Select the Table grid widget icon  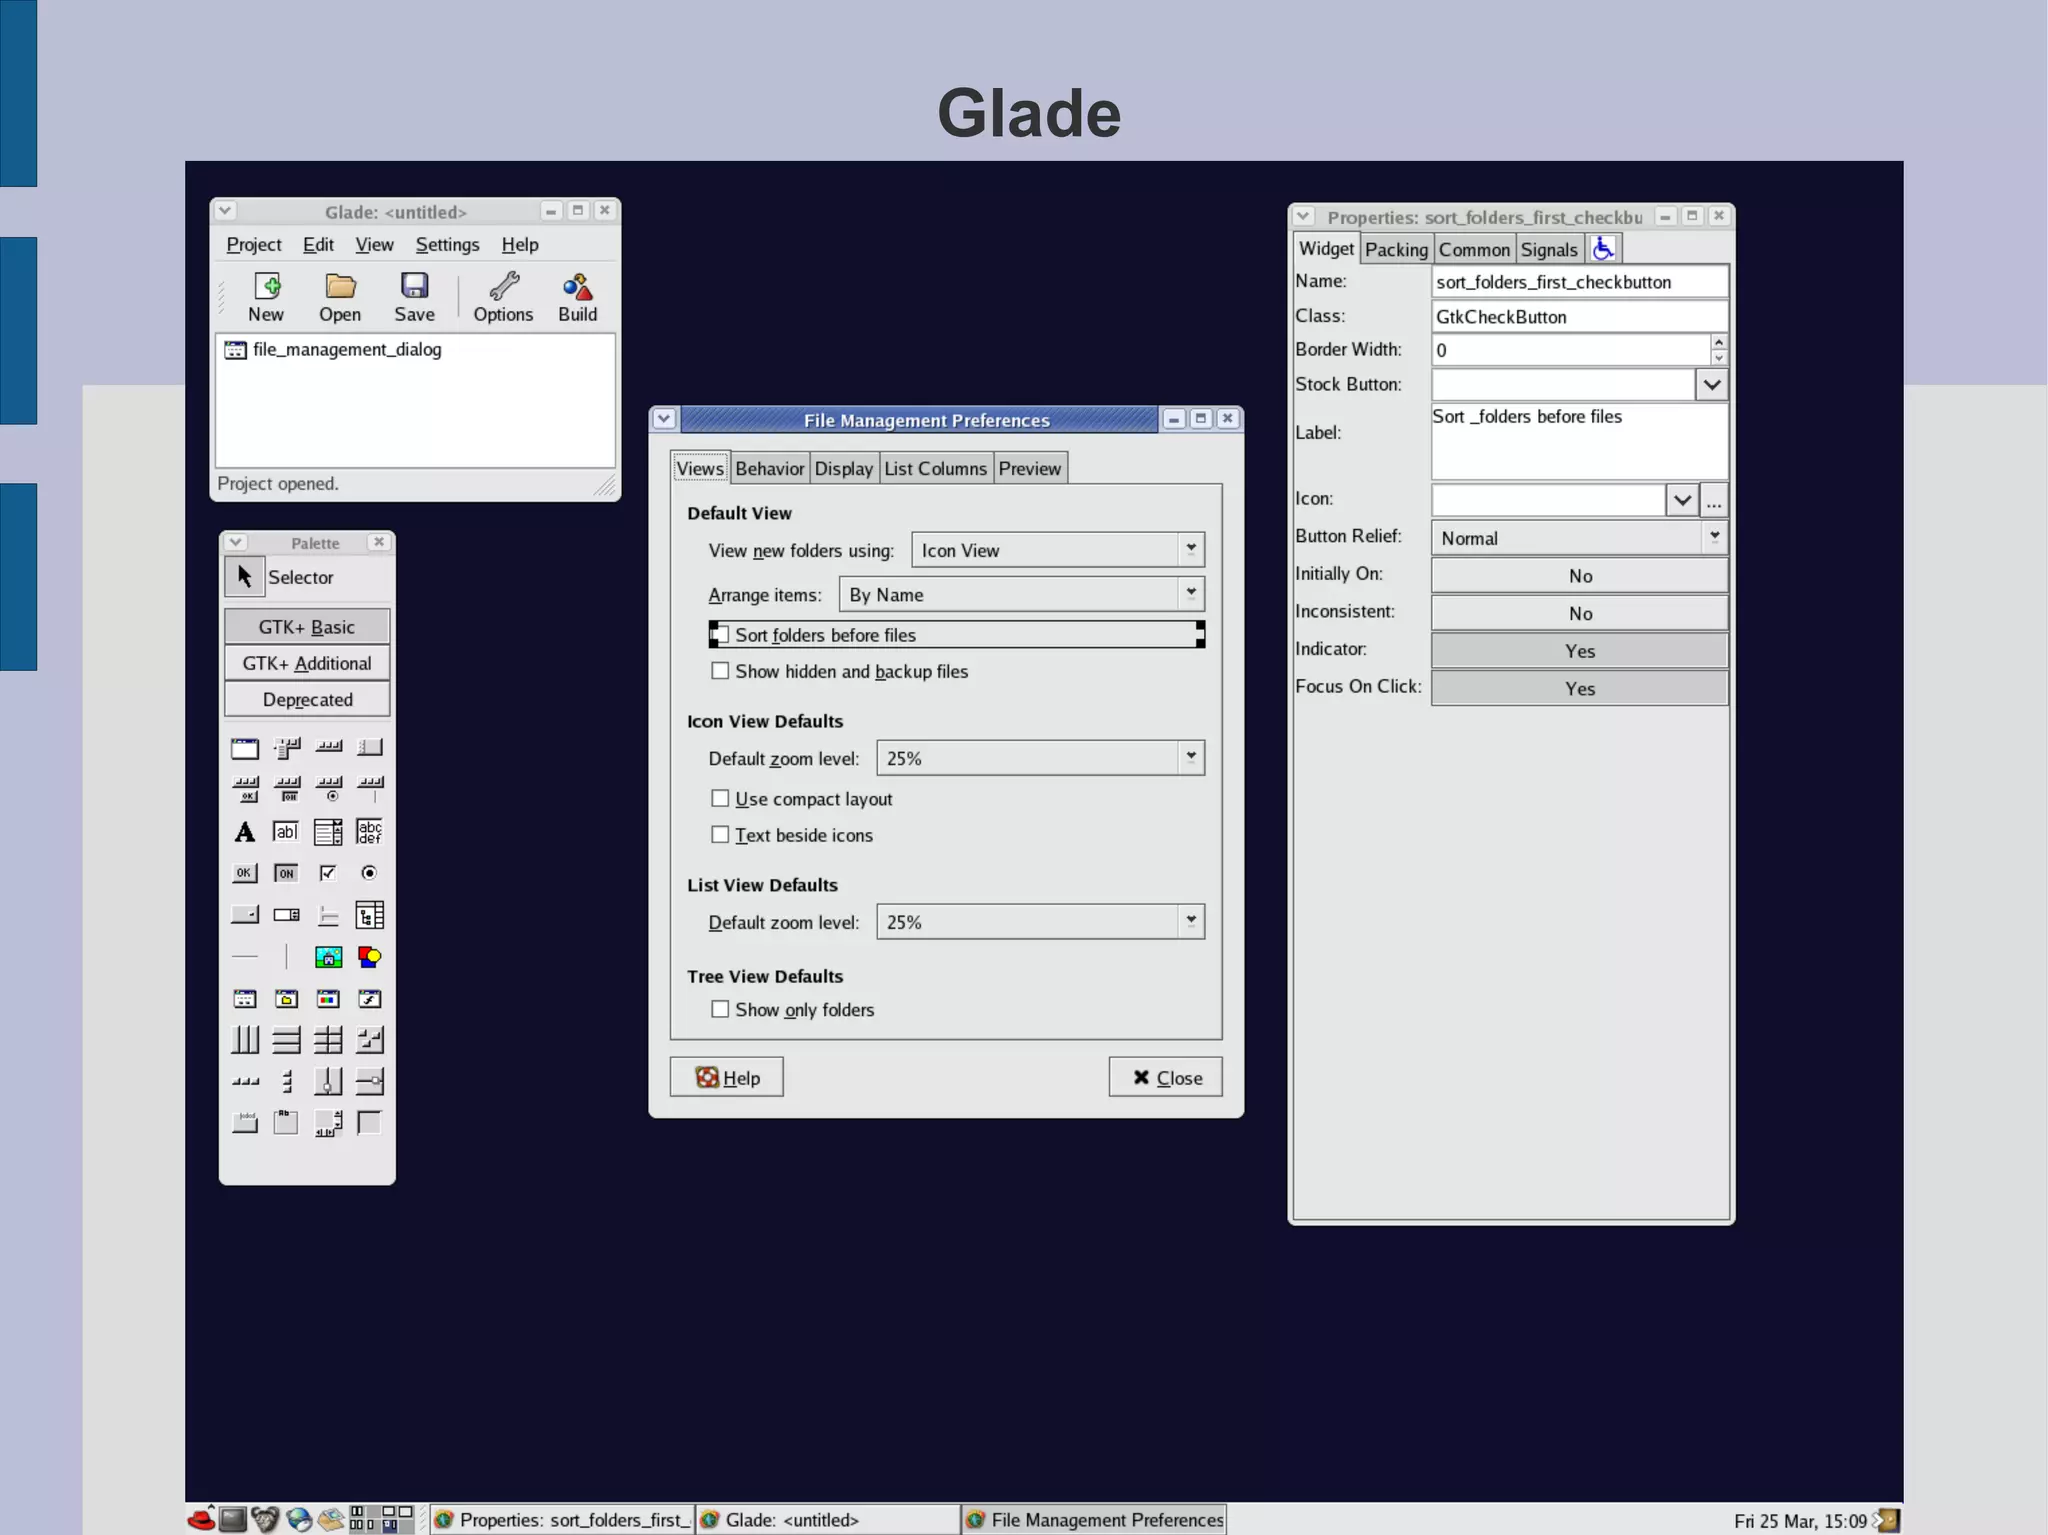pos(328,1040)
